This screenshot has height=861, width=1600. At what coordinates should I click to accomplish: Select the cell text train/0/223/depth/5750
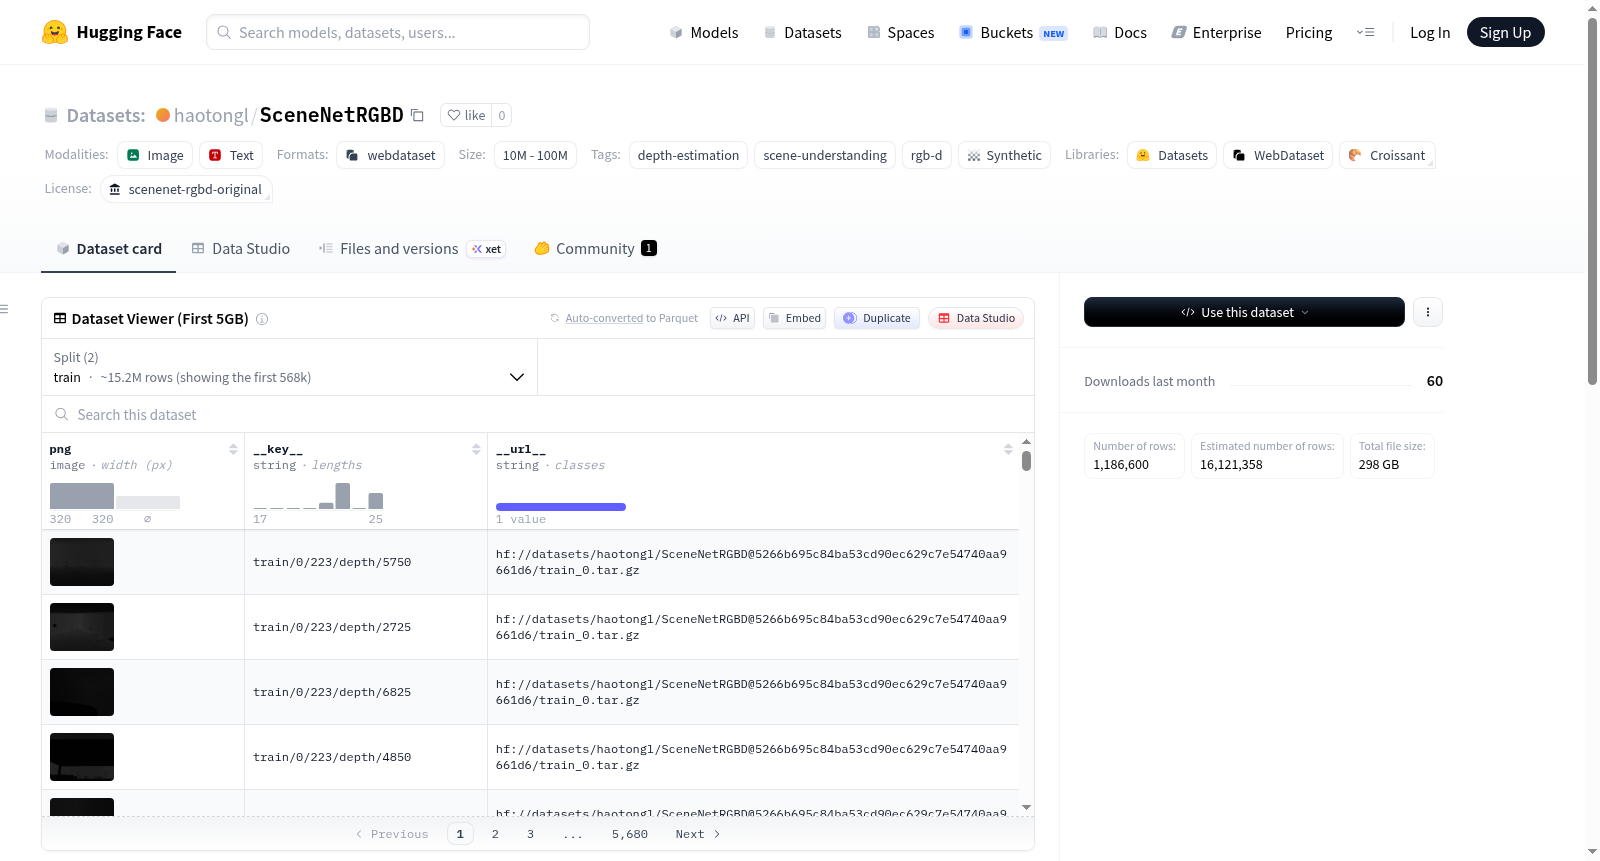coord(332,562)
